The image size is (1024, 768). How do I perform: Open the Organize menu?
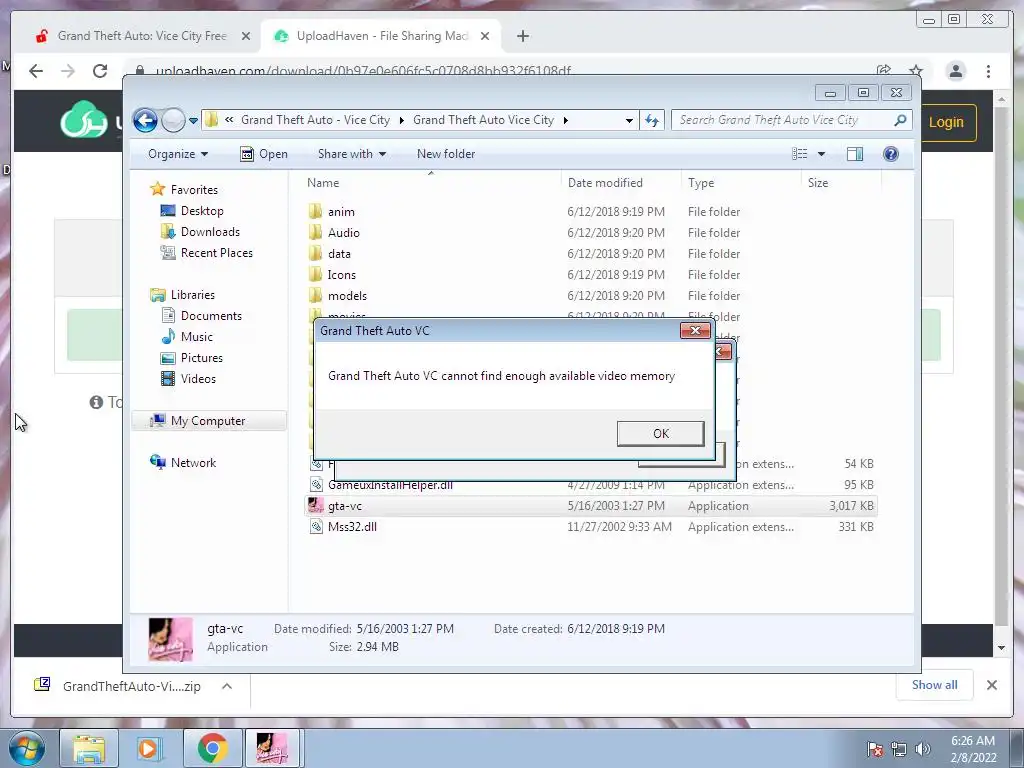[178, 154]
